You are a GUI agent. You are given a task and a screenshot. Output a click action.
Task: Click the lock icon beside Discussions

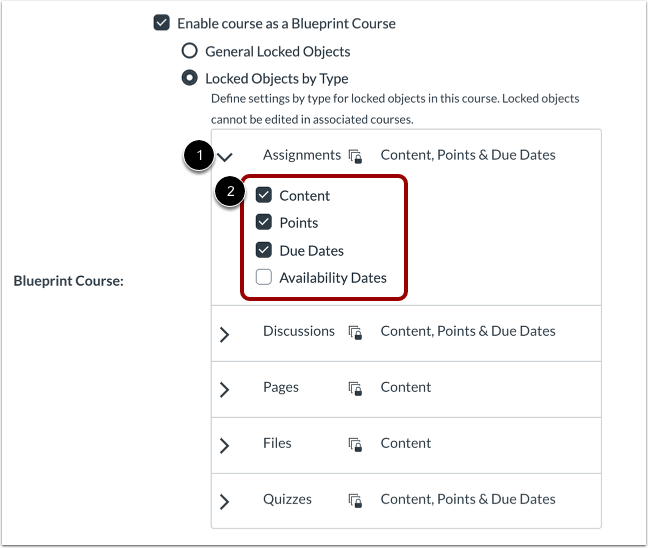point(355,333)
